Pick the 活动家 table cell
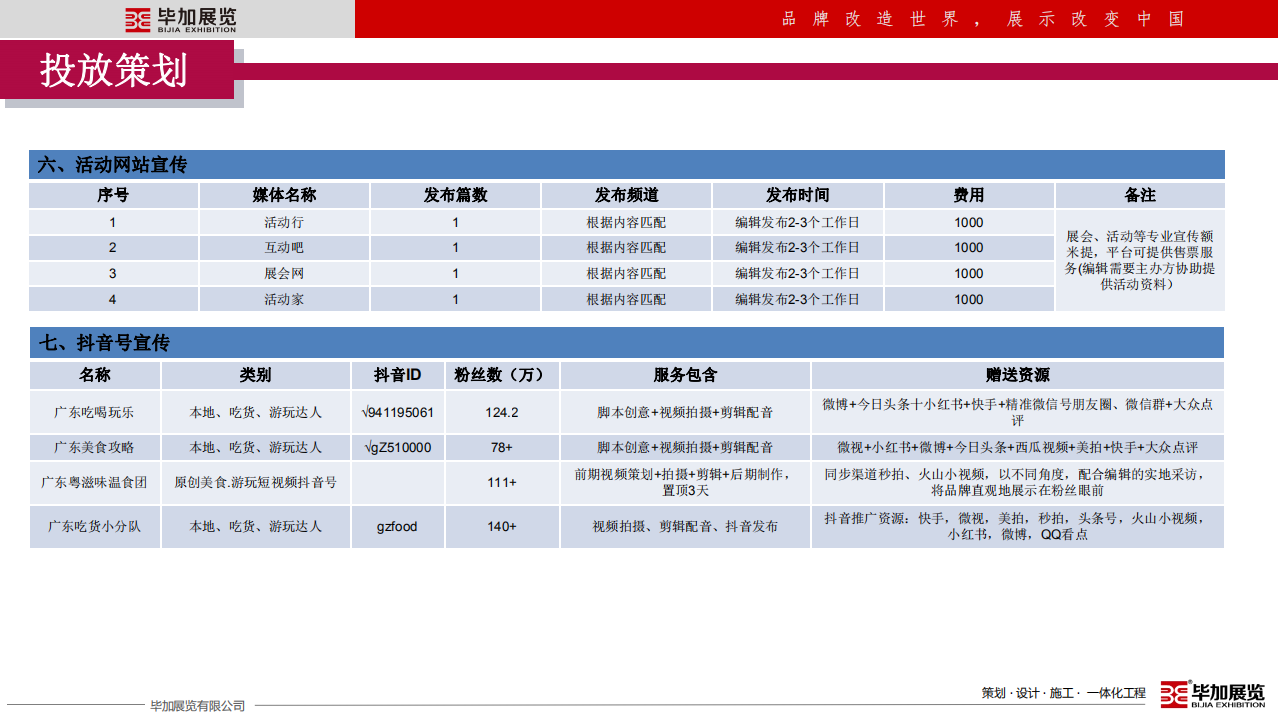 coord(284,299)
